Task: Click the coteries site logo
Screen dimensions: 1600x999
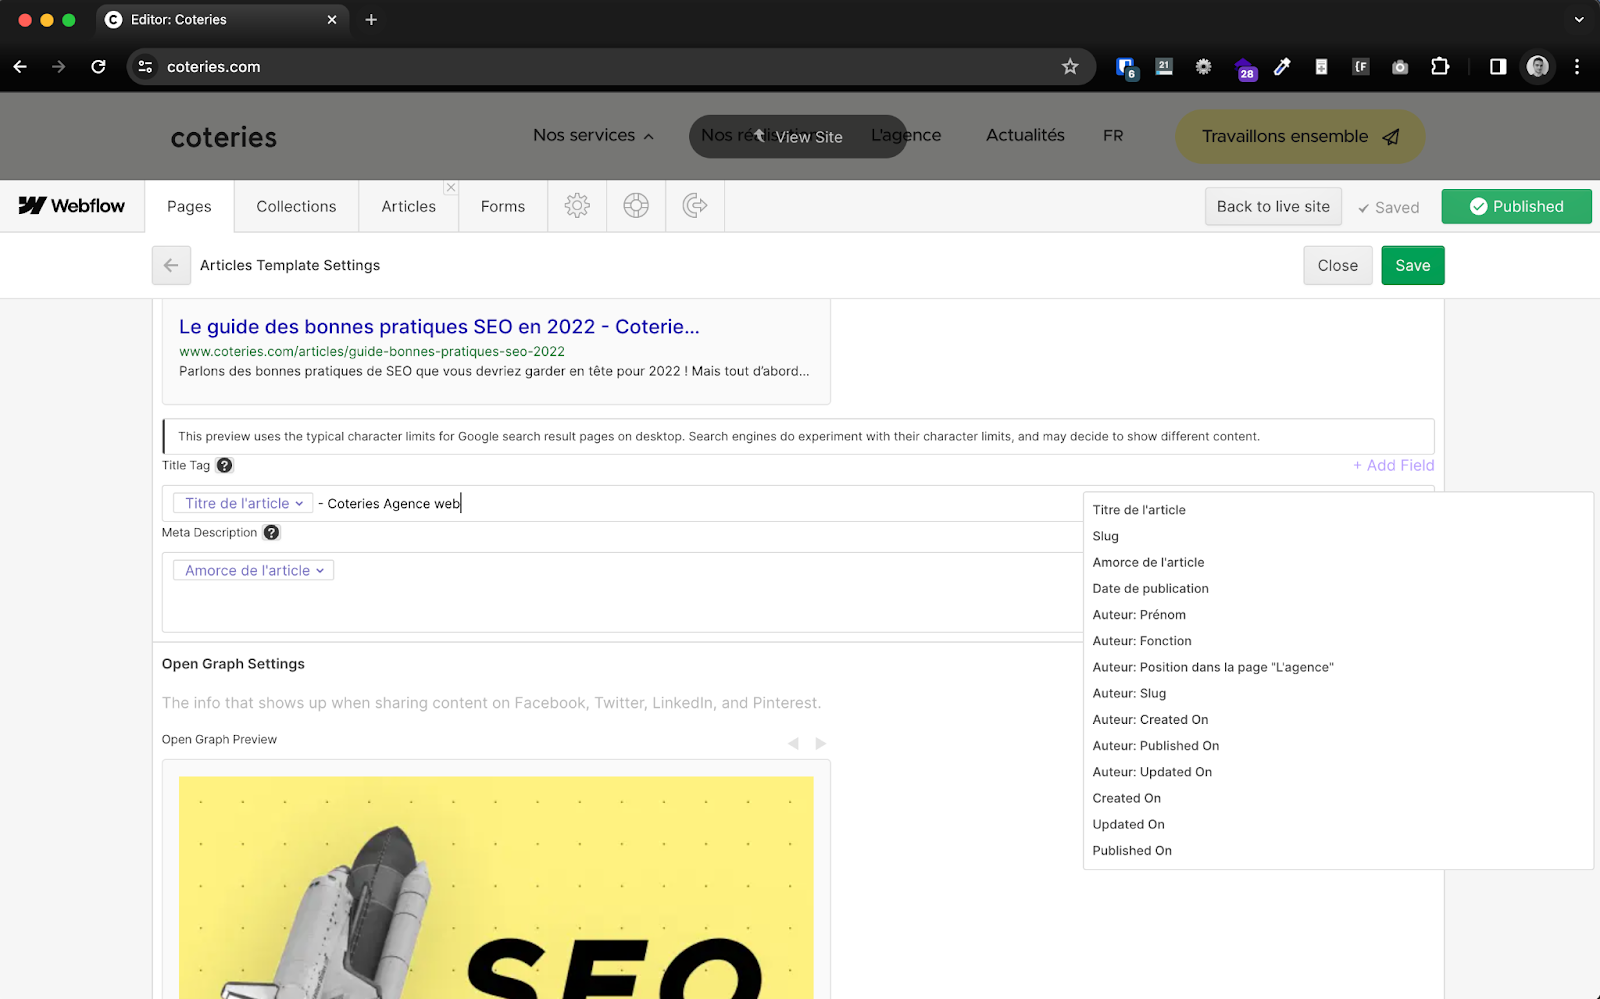Action: pos(224,137)
